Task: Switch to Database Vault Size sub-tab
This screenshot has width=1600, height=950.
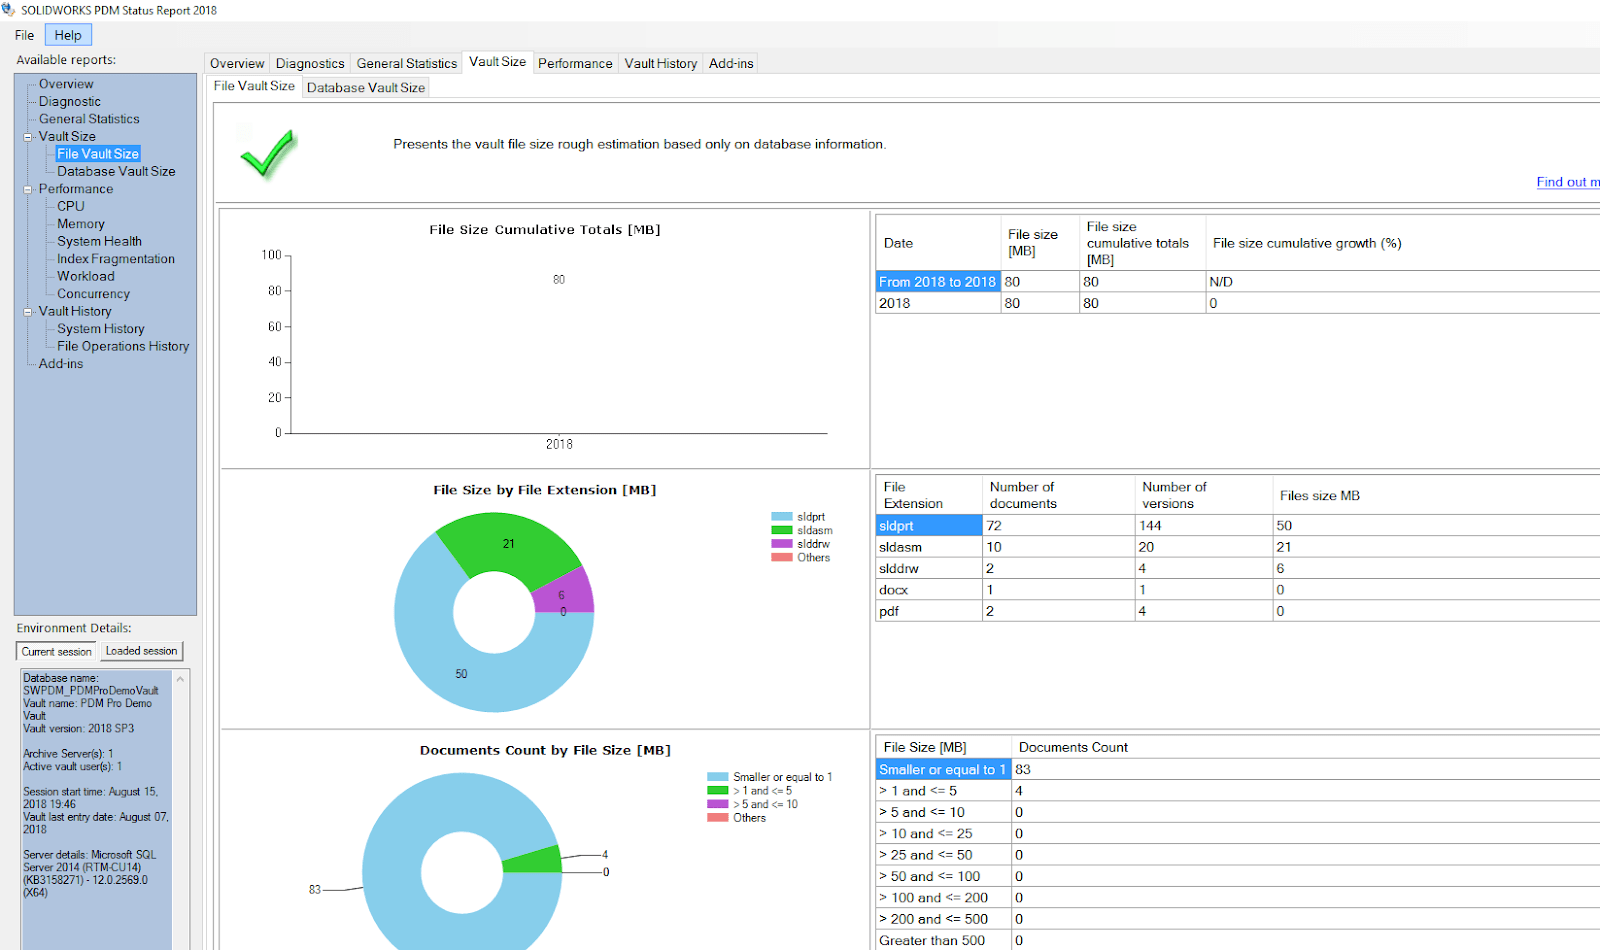Action: [366, 88]
